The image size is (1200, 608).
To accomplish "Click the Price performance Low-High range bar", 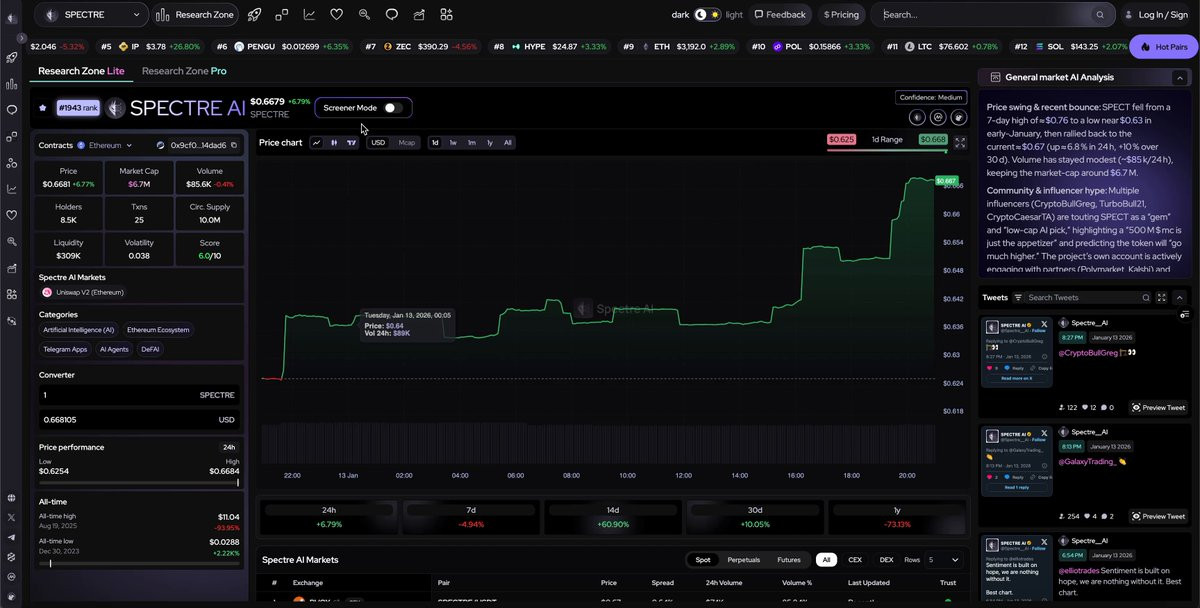I will point(139,482).
